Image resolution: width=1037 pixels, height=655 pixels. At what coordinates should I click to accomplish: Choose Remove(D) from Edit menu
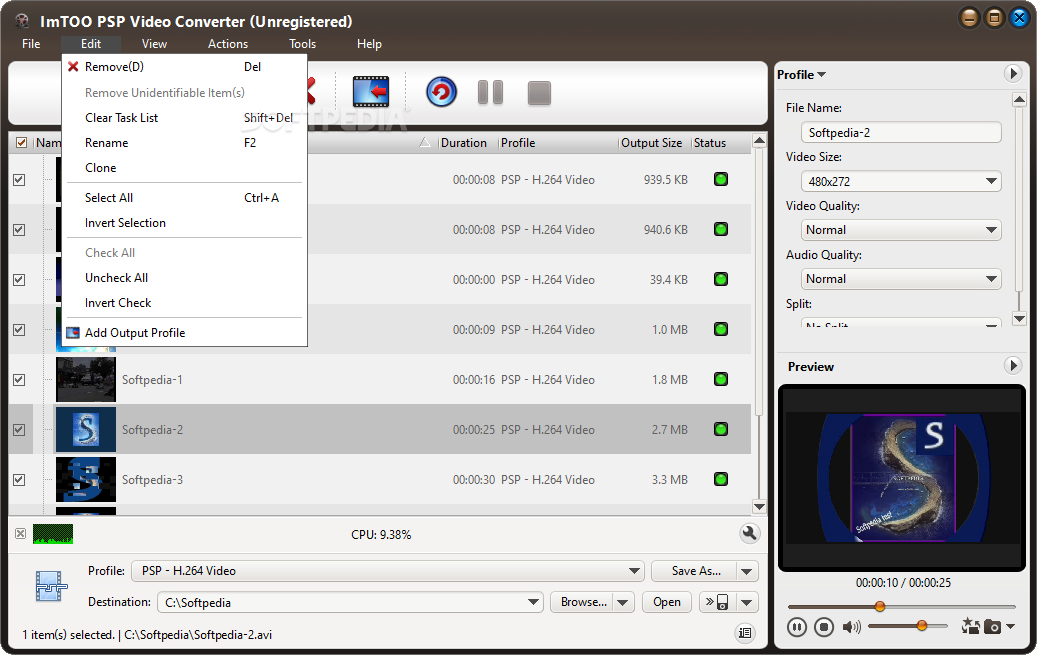coord(185,67)
